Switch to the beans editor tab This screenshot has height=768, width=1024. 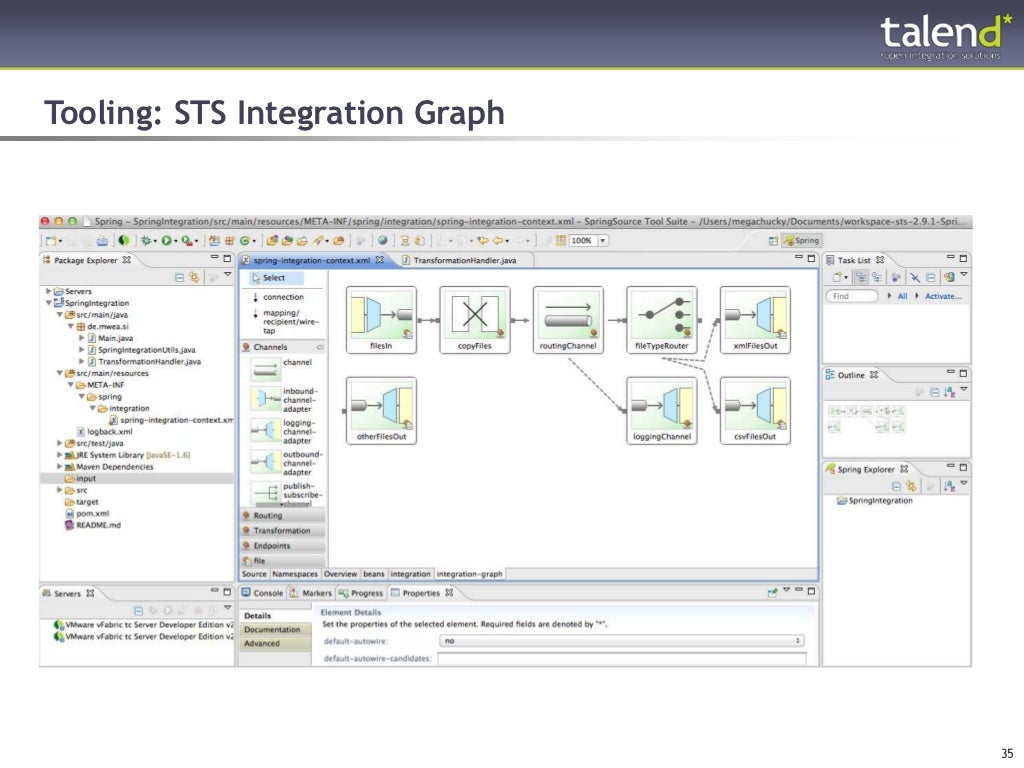(374, 574)
